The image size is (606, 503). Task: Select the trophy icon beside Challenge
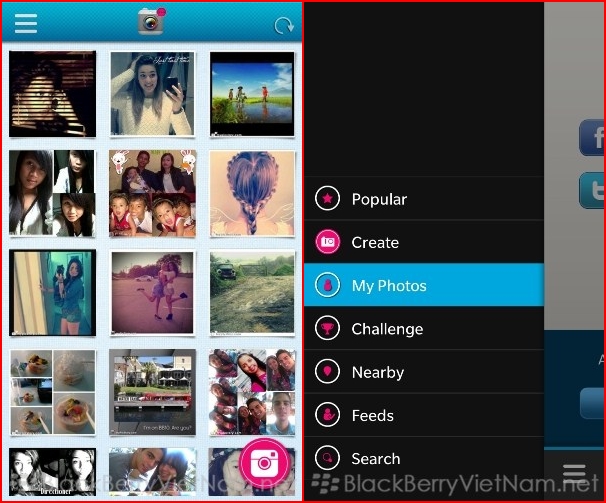(x=327, y=329)
